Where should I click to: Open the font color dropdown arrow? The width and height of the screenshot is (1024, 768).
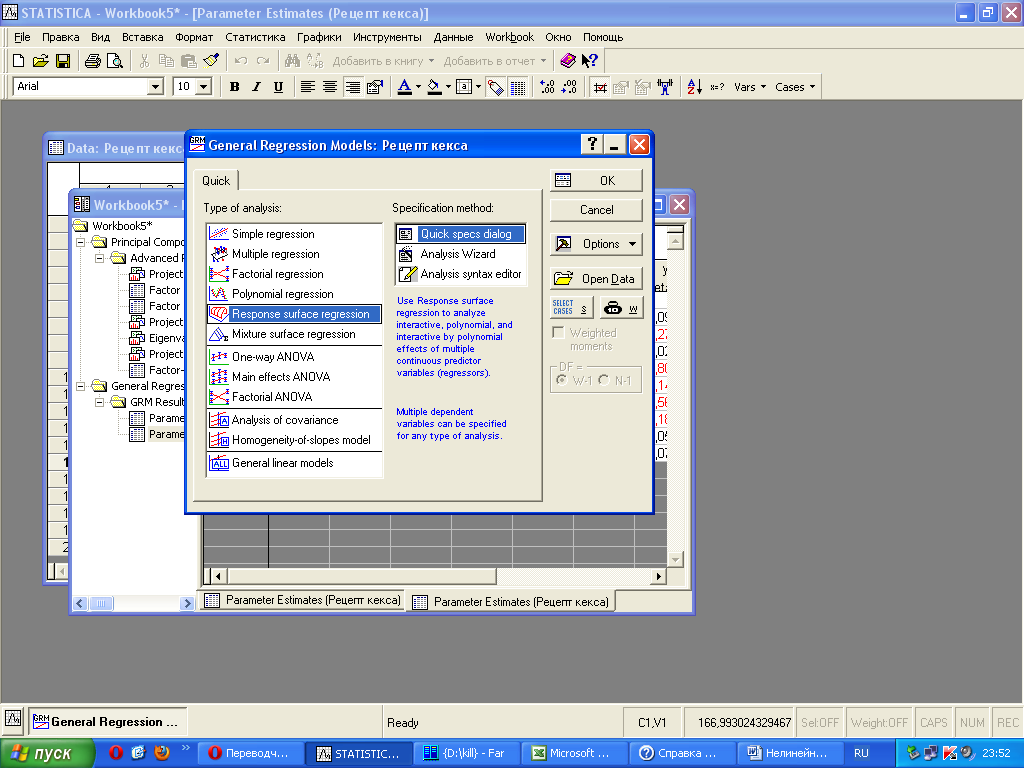419,87
